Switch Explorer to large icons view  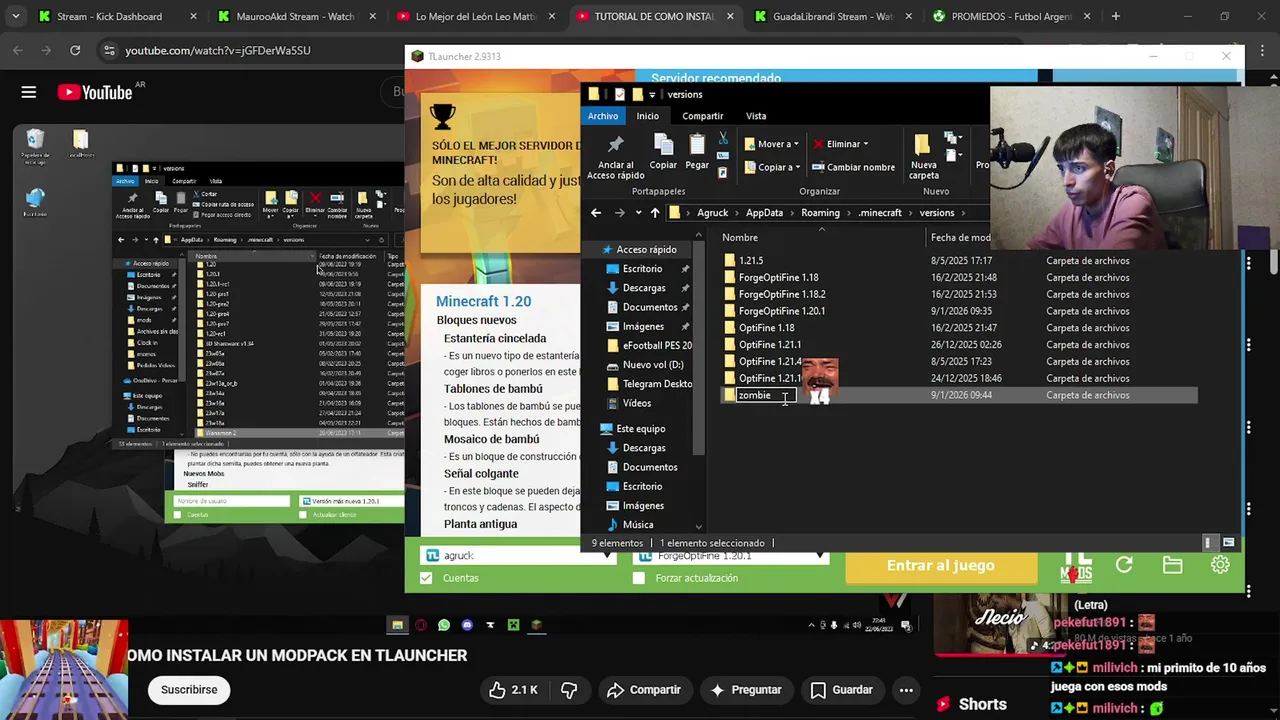[x=1229, y=542]
